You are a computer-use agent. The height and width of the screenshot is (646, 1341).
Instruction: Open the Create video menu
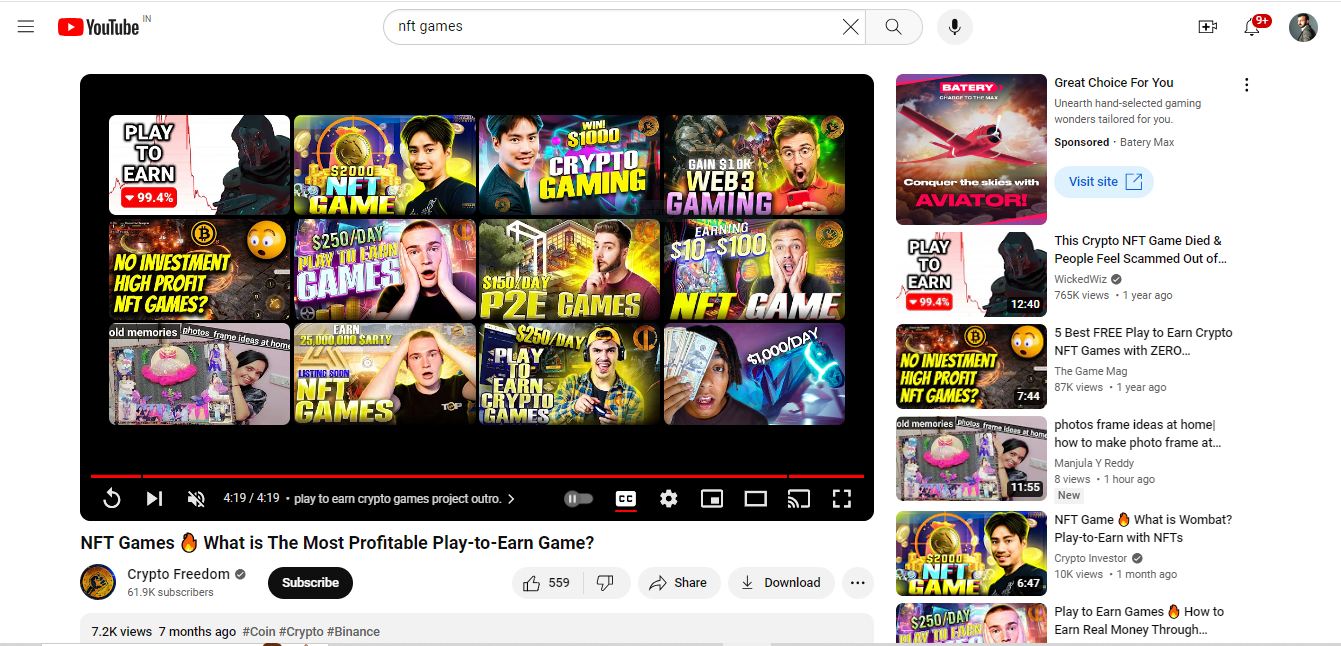(x=1207, y=27)
